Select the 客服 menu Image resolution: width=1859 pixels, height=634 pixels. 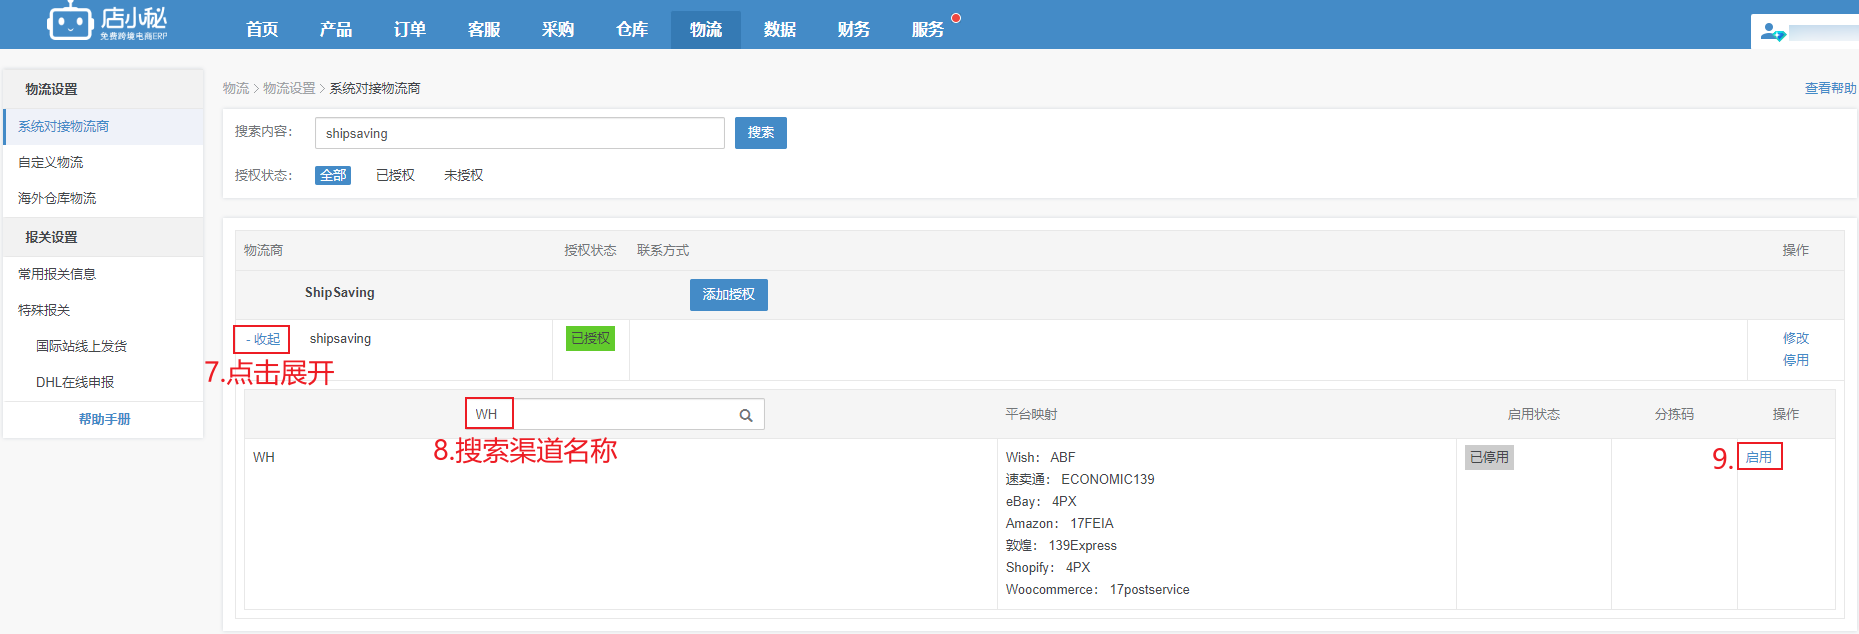pyautogui.click(x=484, y=29)
